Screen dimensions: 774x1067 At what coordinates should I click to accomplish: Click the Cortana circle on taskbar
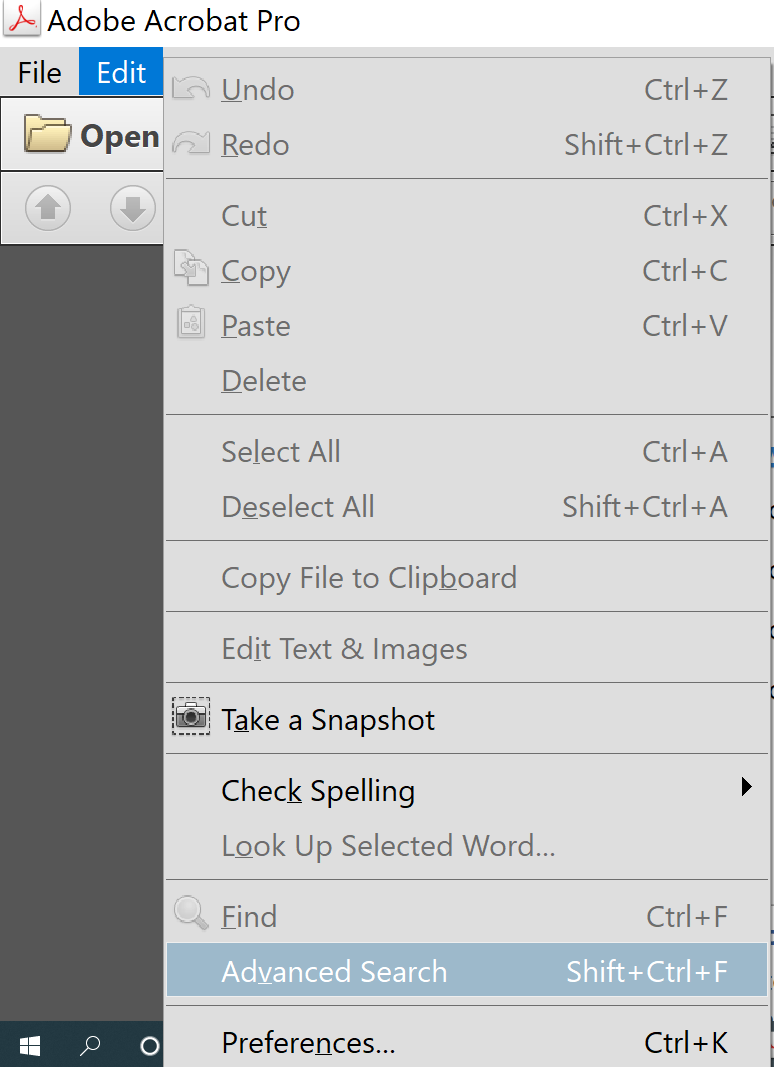coord(149,1046)
